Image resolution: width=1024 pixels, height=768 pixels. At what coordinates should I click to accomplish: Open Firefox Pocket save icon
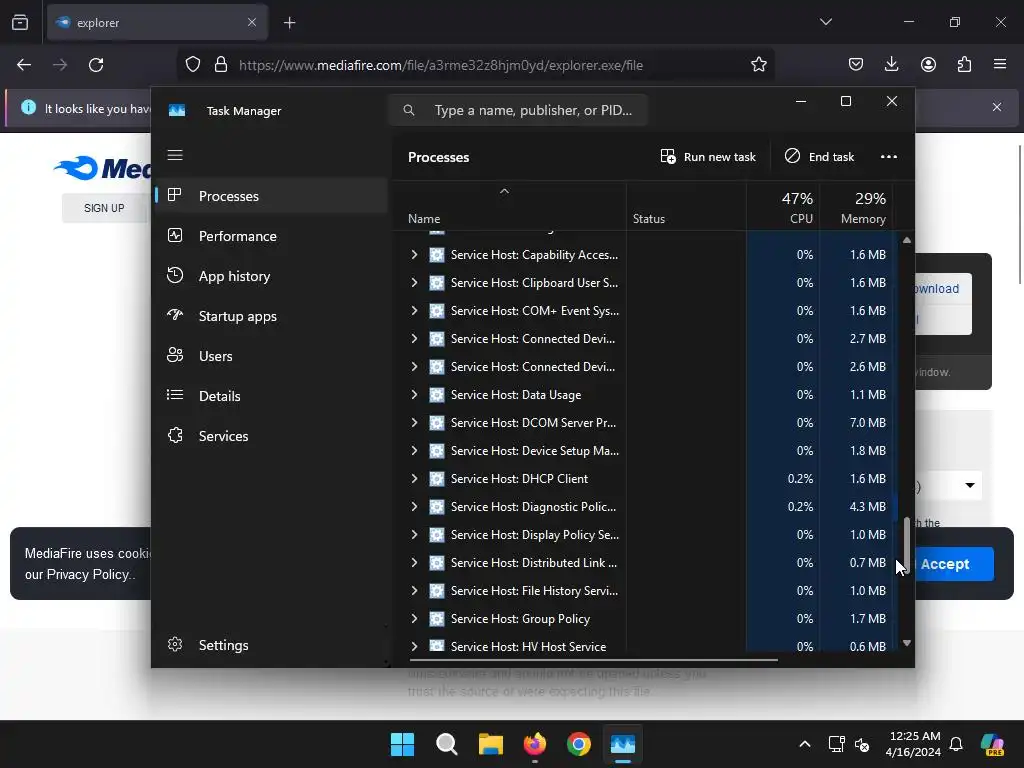click(856, 64)
